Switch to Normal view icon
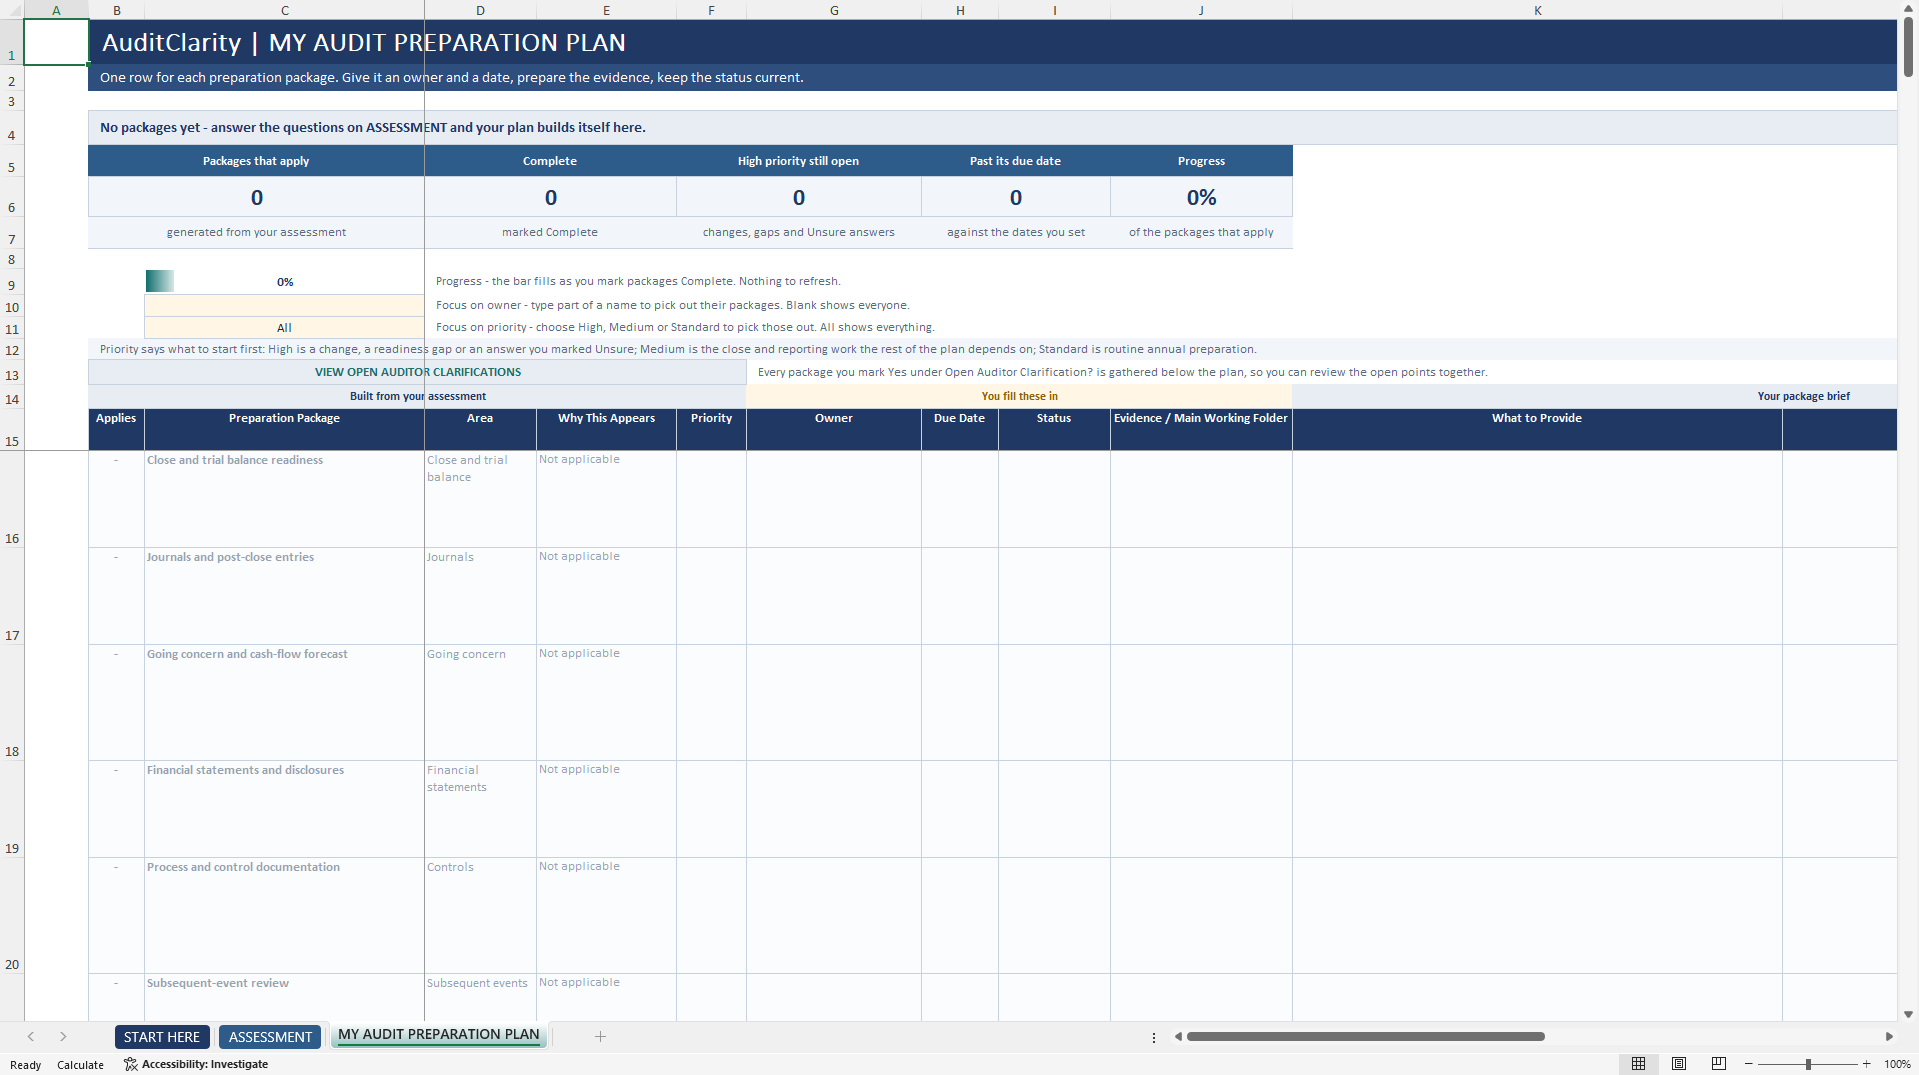Viewport: 1919px width, 1075px height. 1638,1064
